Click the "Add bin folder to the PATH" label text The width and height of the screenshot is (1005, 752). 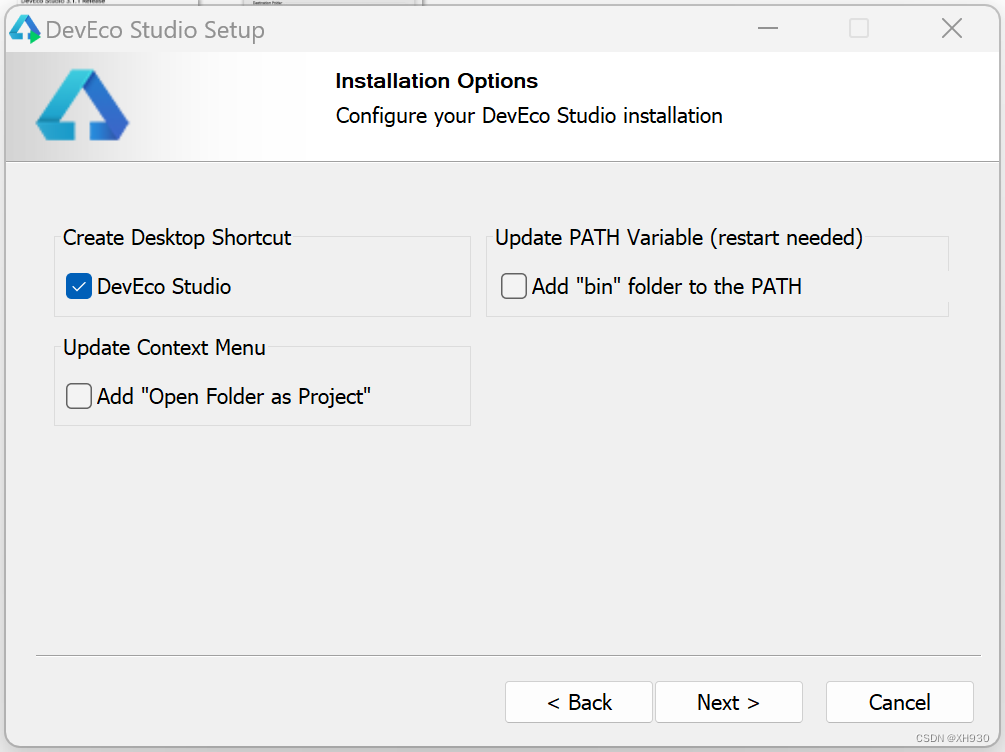point(666,287)
